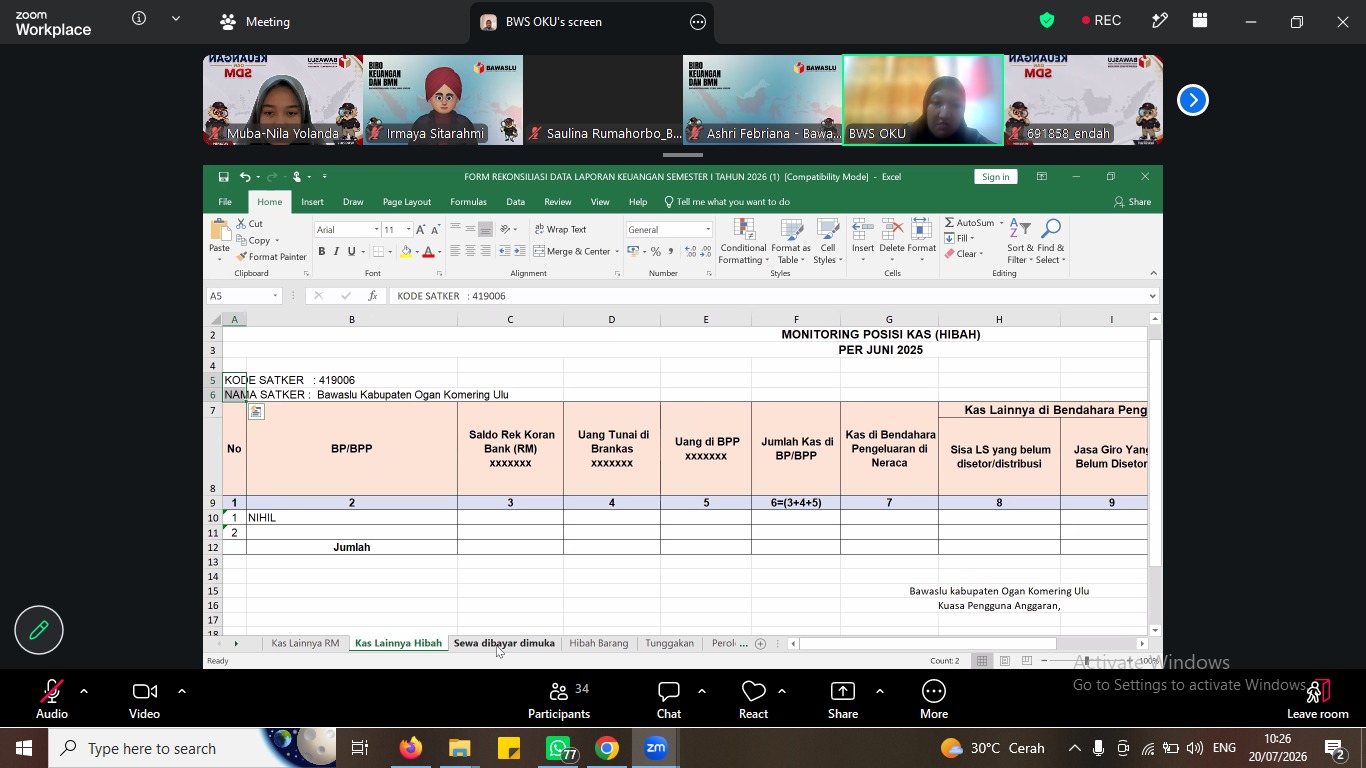Viewport: 1366px width, 768px height.
Task: Switch to Sewa dibayar dimuka sheet tab
Action: [504, 643]
